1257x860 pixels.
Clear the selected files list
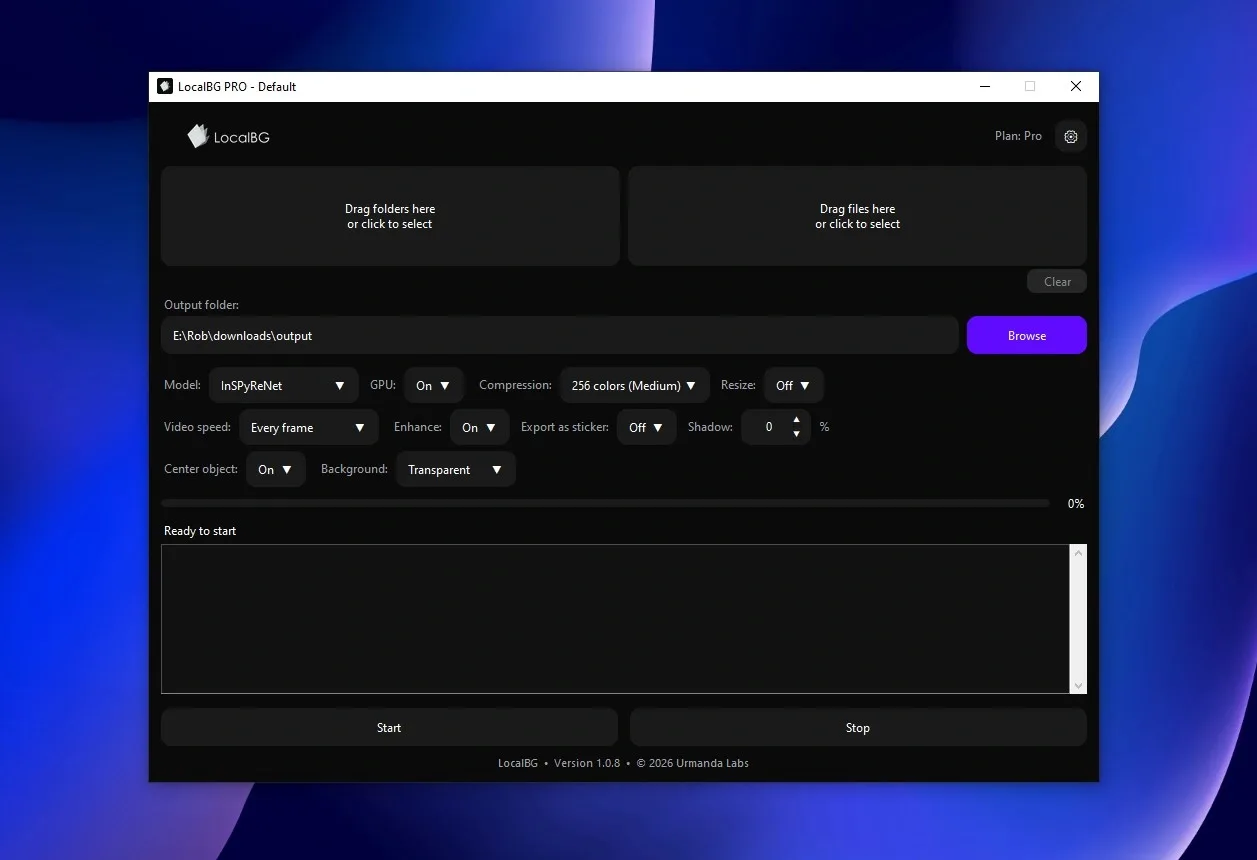click(x=1057, y=282)
